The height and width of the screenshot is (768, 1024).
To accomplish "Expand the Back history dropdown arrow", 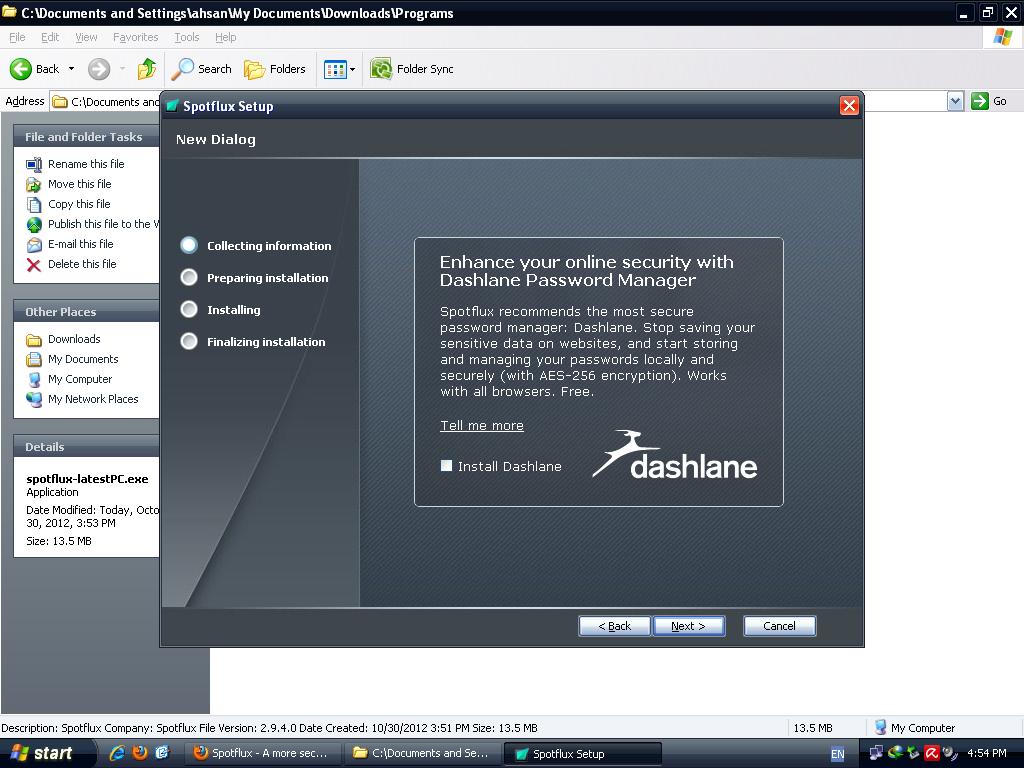I will (71, 69).
